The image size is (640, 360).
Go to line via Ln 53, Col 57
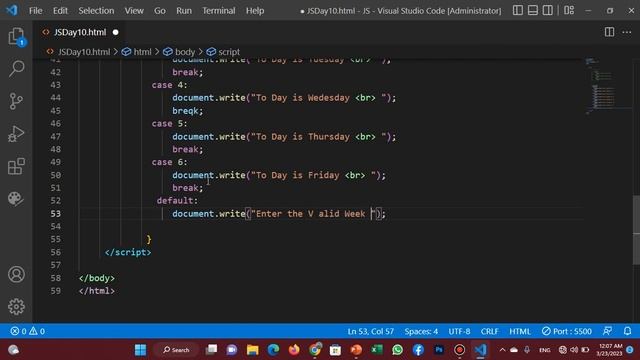(371, 331)
